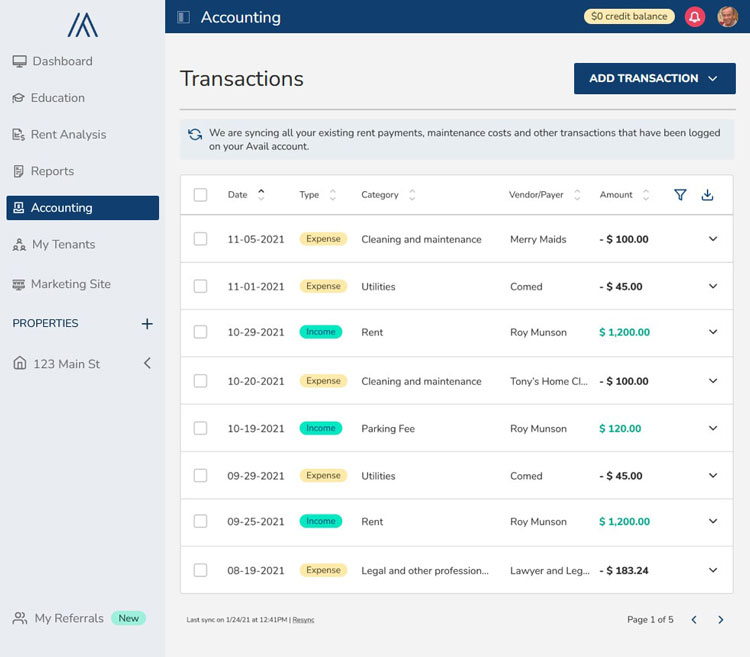Collapse the 123 Main St arrow
This screenshot has width=750, height=657.
point(147,363)
